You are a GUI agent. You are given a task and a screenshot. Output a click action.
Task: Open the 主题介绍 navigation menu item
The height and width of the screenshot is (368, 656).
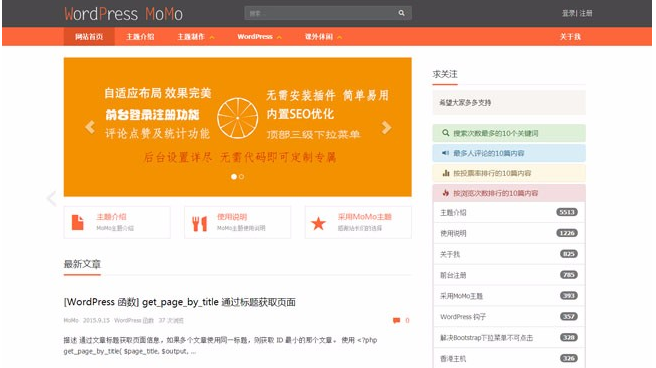(140, 37)
